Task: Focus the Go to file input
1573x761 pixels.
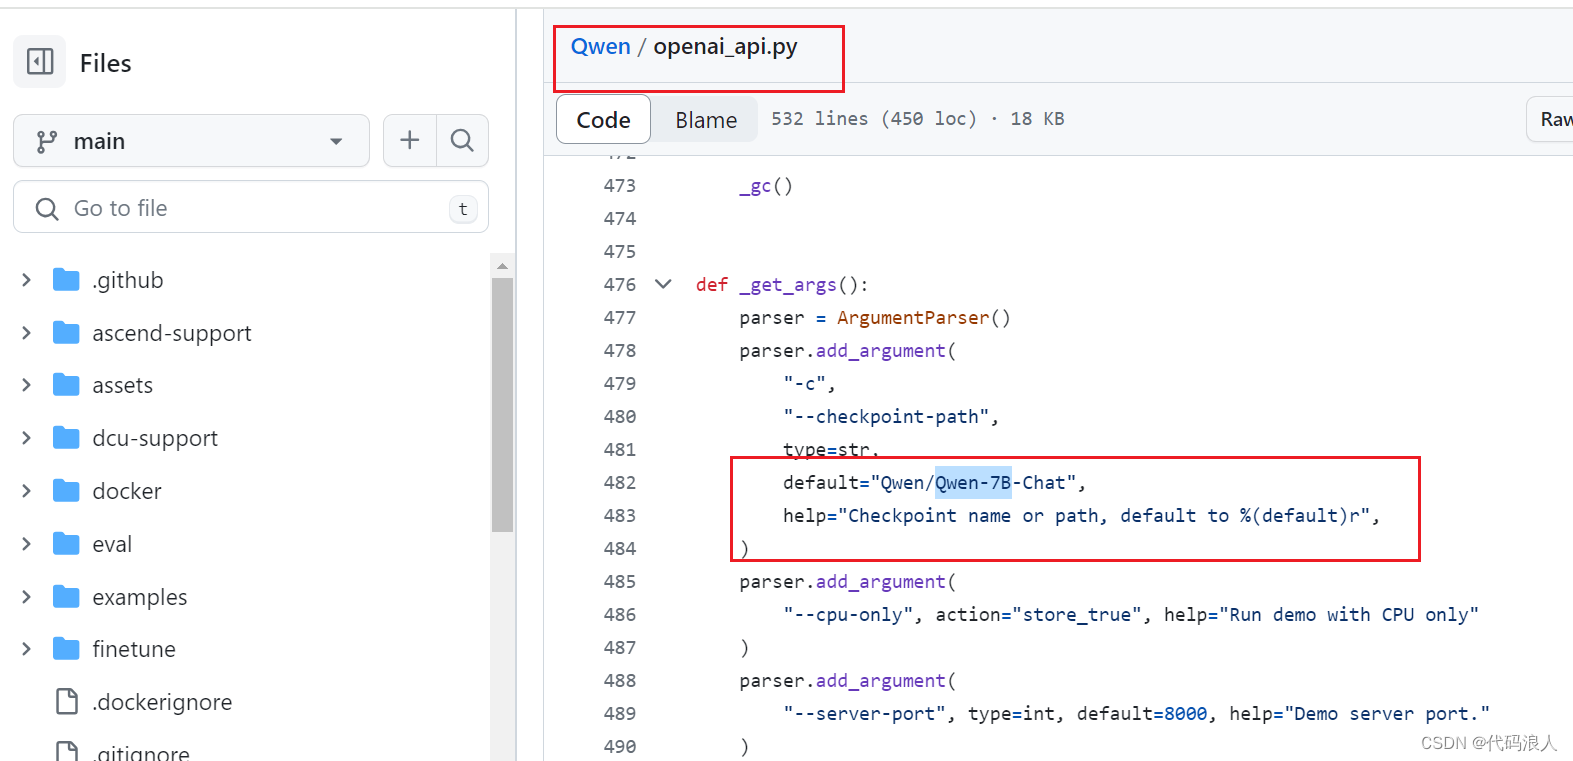Action: point(251,207)
